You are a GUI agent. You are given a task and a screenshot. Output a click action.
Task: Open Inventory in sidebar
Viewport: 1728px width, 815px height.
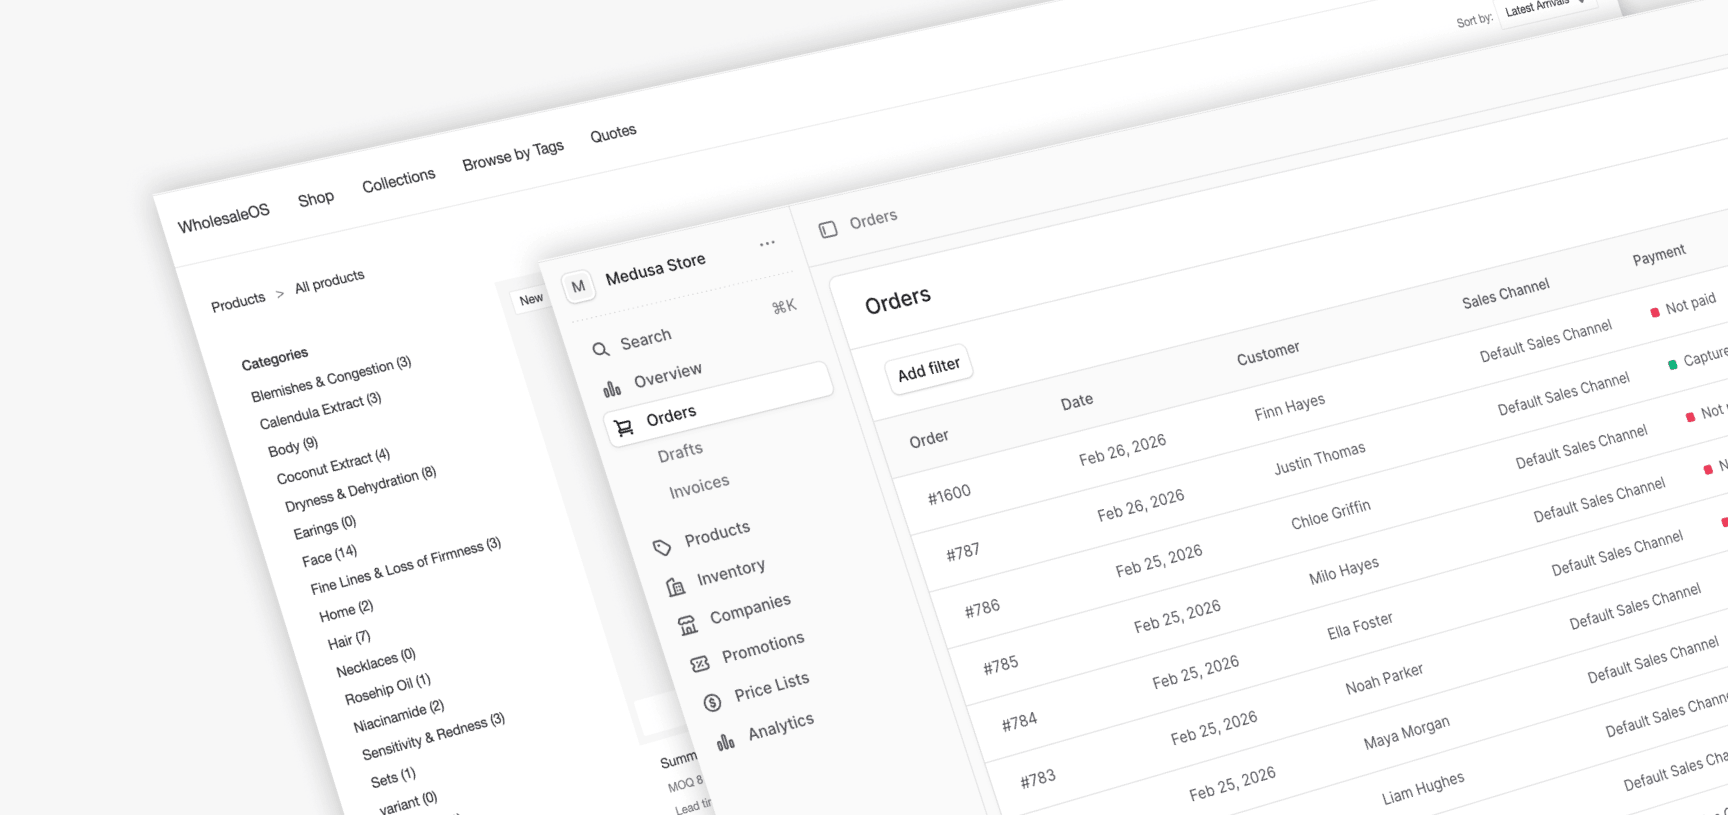tap(731, 572)
